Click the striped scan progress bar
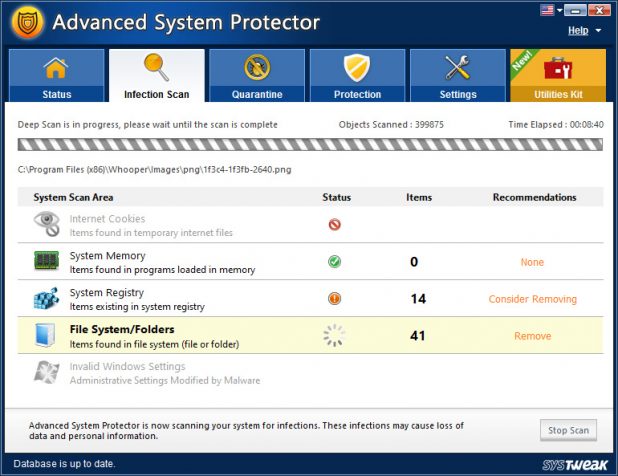Image resolution: width=618 pixels, height=476 pixels. tap(310, 145)
